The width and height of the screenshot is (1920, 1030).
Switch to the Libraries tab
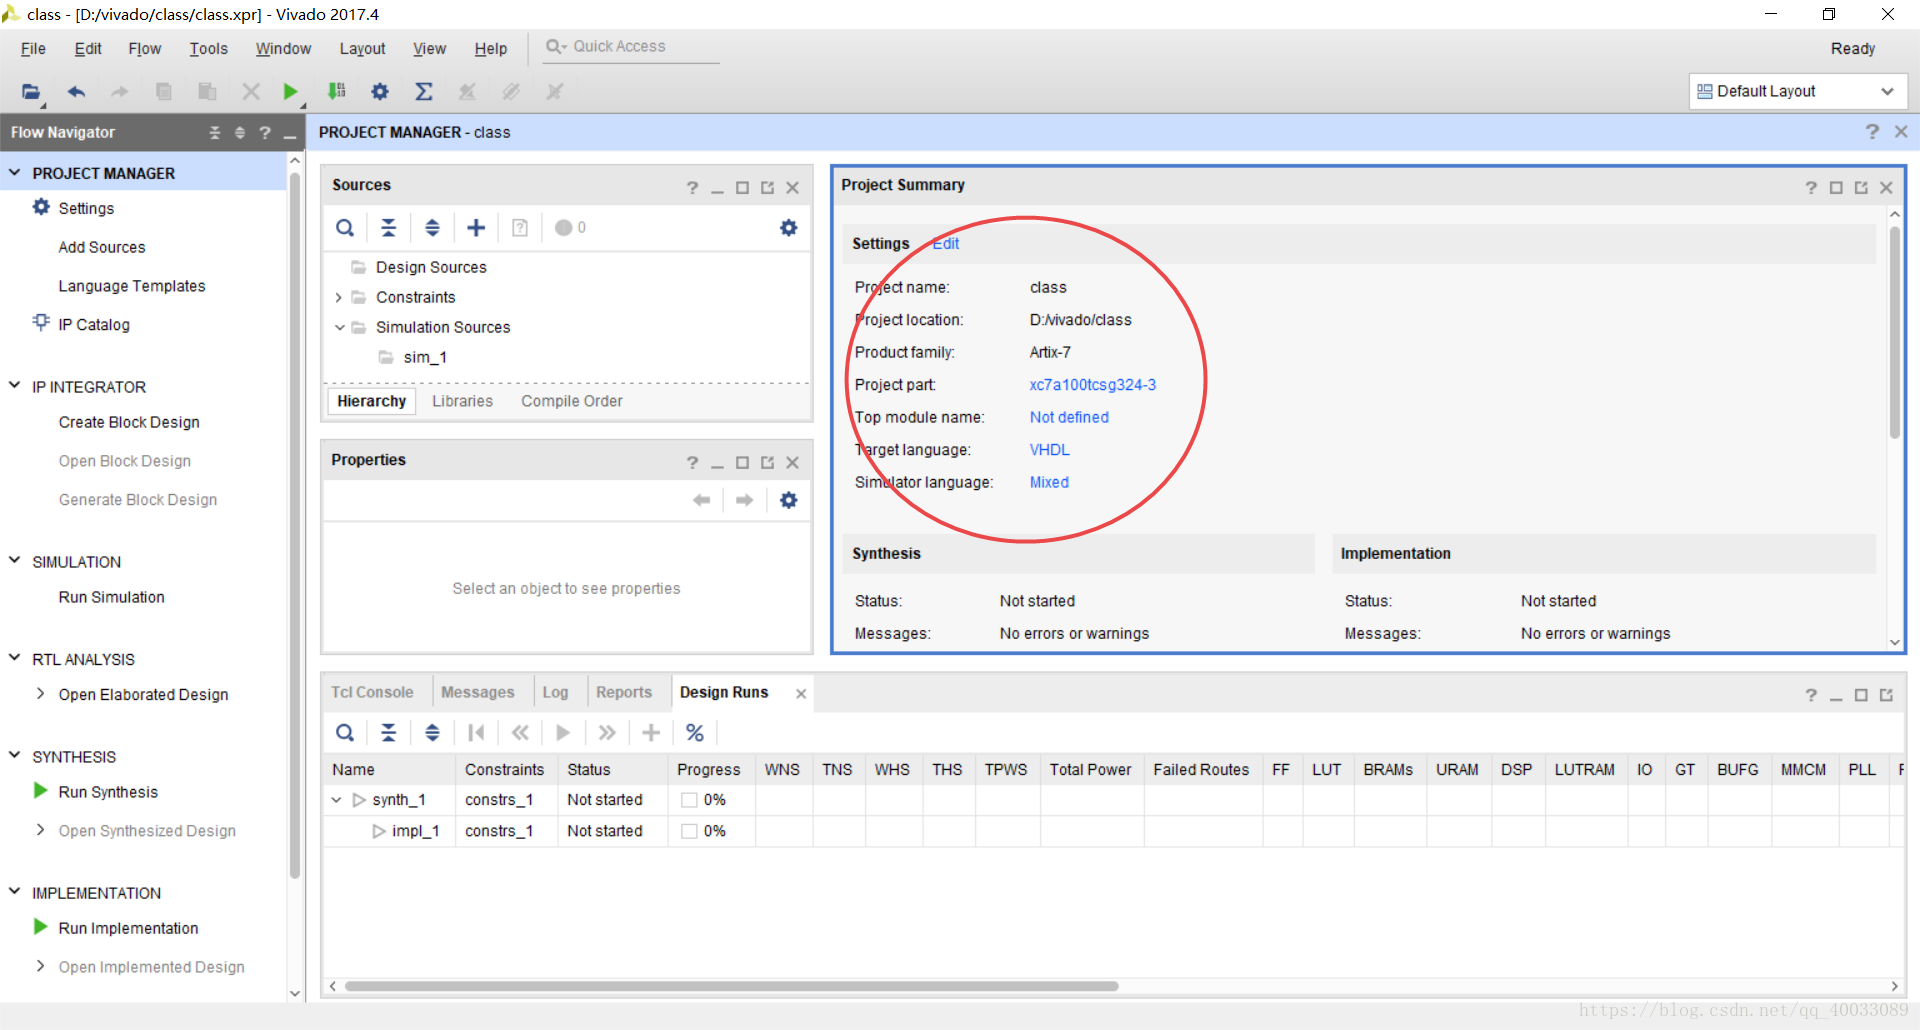pos(462,401)
